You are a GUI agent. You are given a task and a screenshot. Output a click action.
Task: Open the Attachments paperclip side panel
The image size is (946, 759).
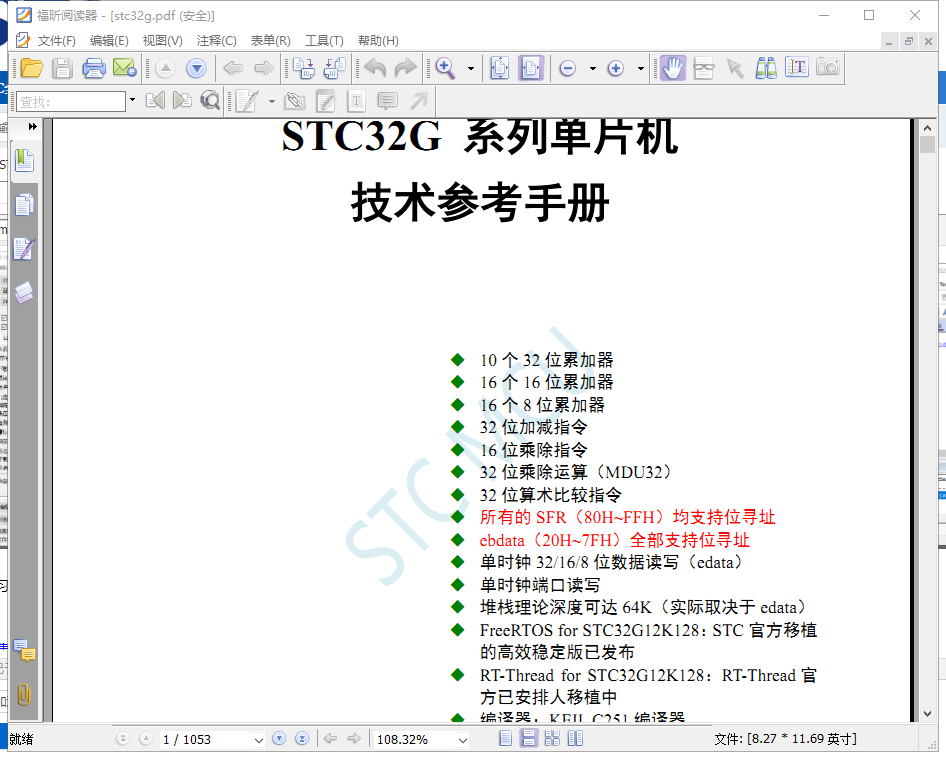pyautogui.click(x=24, y=694)
